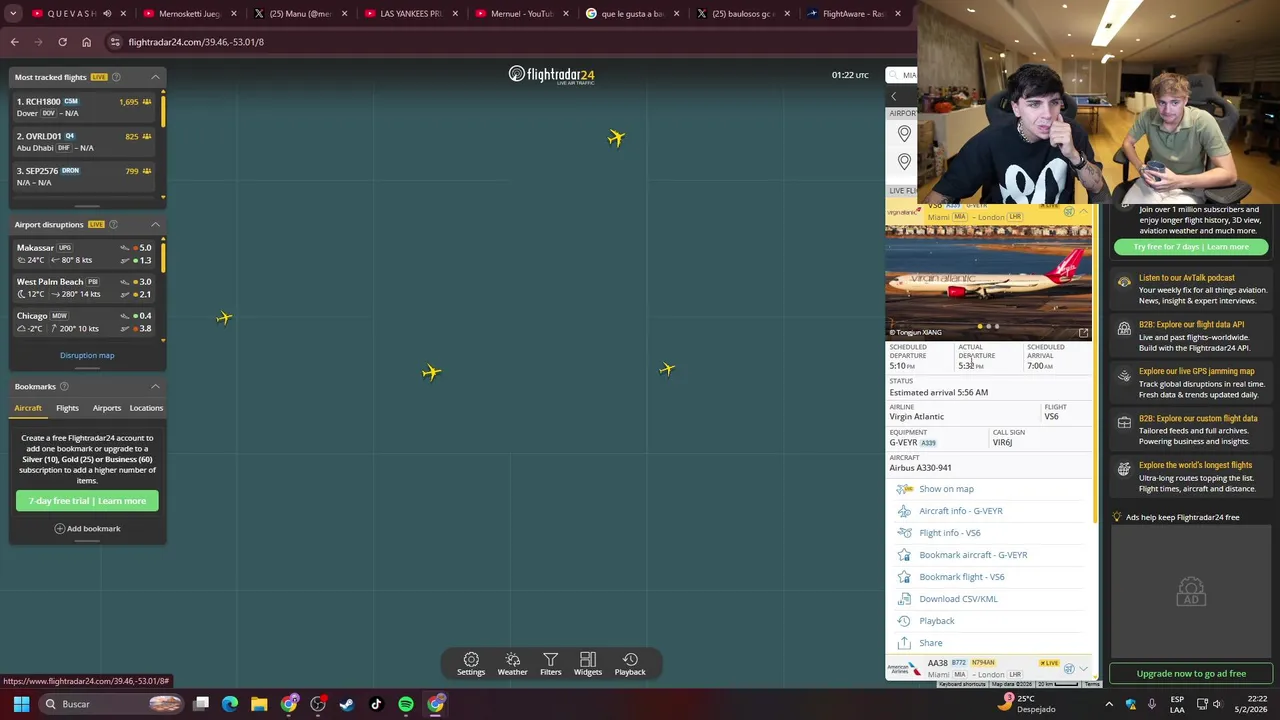Click the Bookmark aircraft star icon

coord(904,555)
